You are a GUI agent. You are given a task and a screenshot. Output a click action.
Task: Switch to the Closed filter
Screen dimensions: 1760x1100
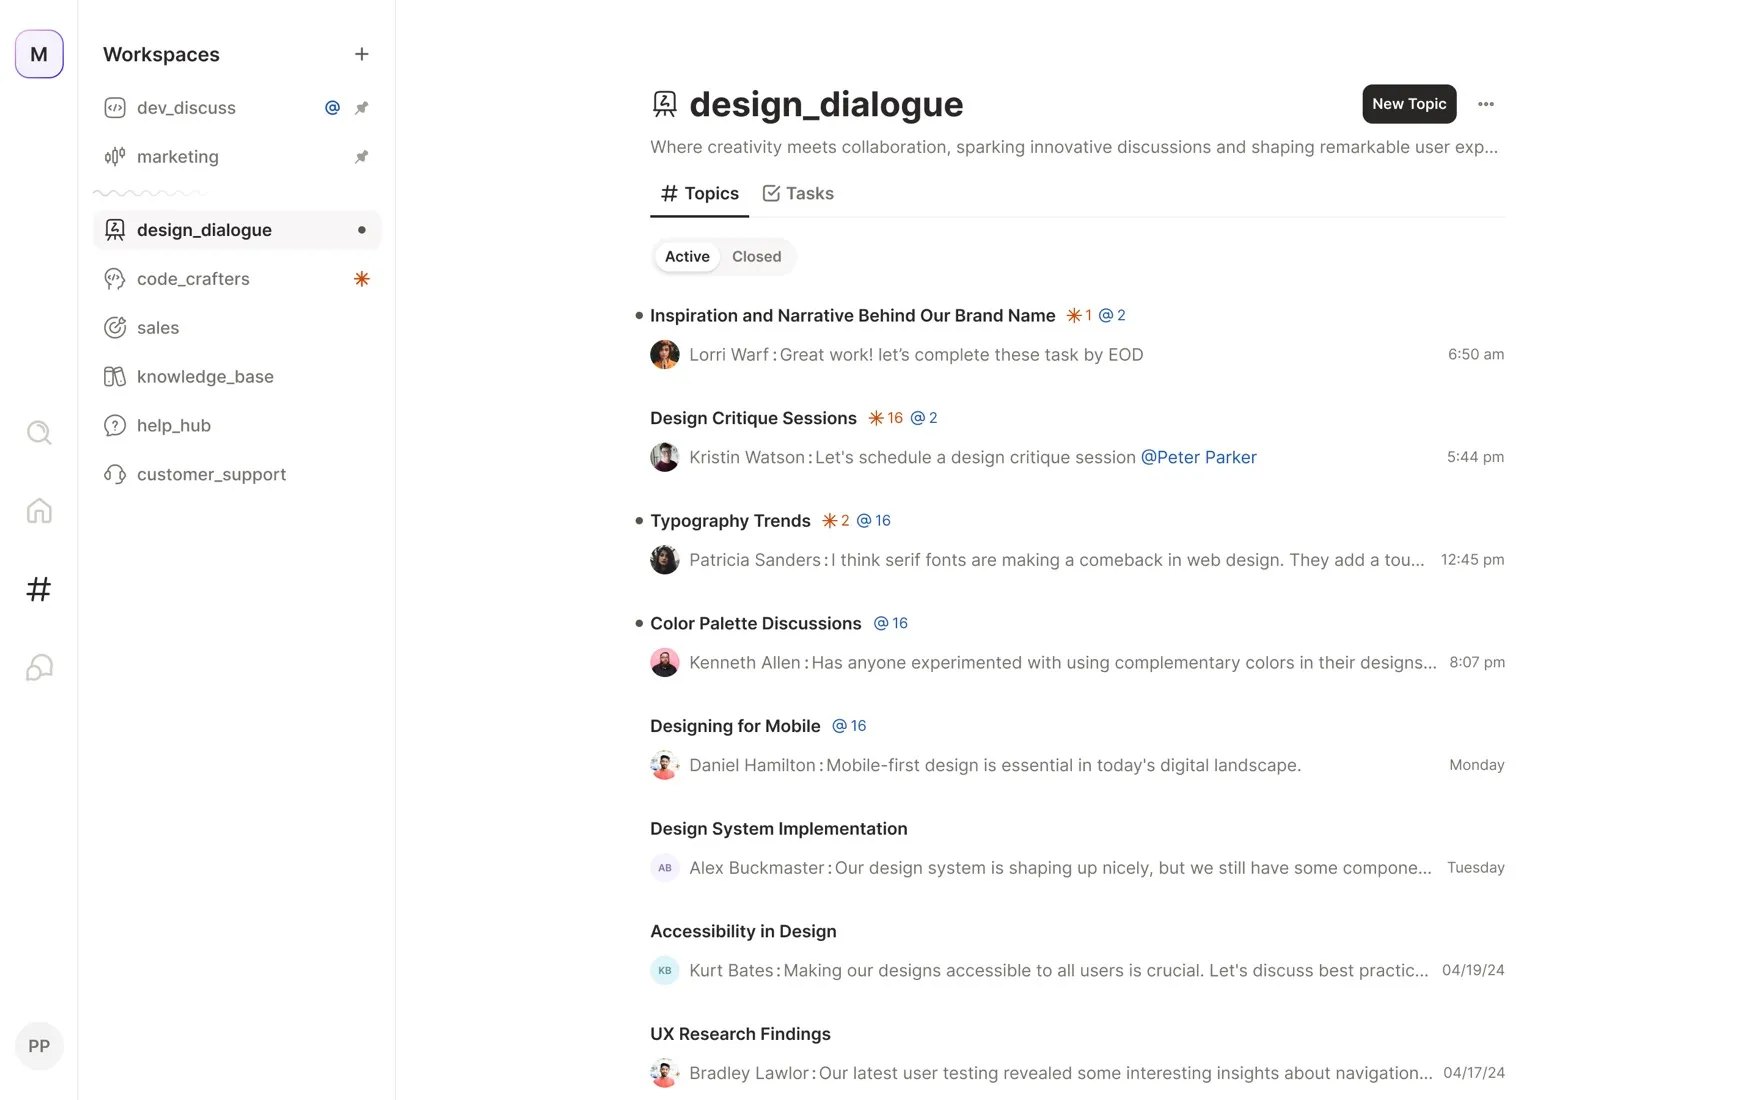click(x=757, y=257)
